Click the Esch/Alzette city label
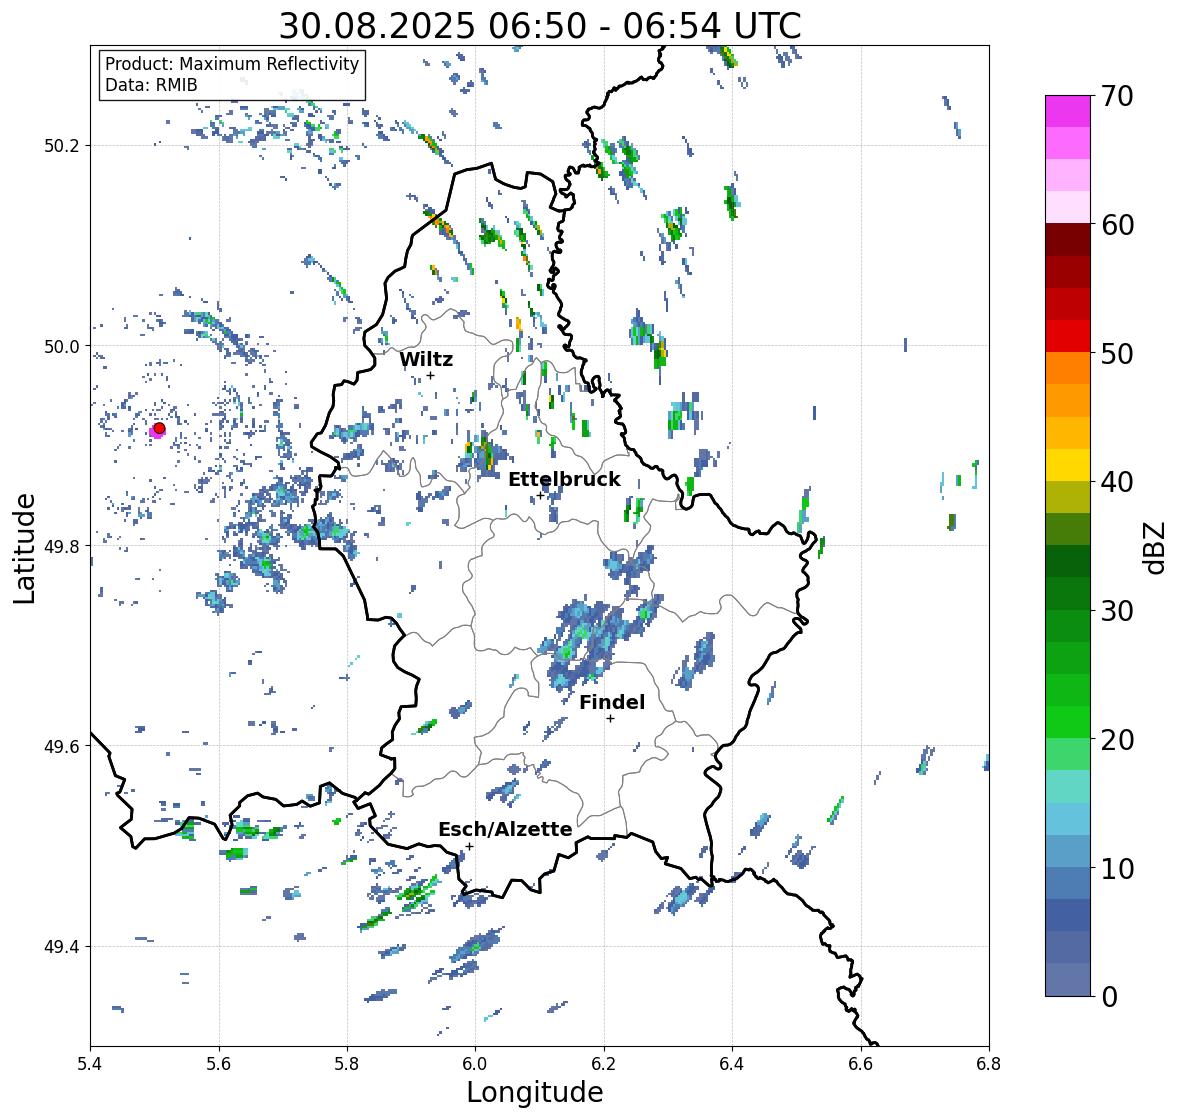Image resolution: width=1179 pixels, height=1117 pixels. [x=505, y=829]
